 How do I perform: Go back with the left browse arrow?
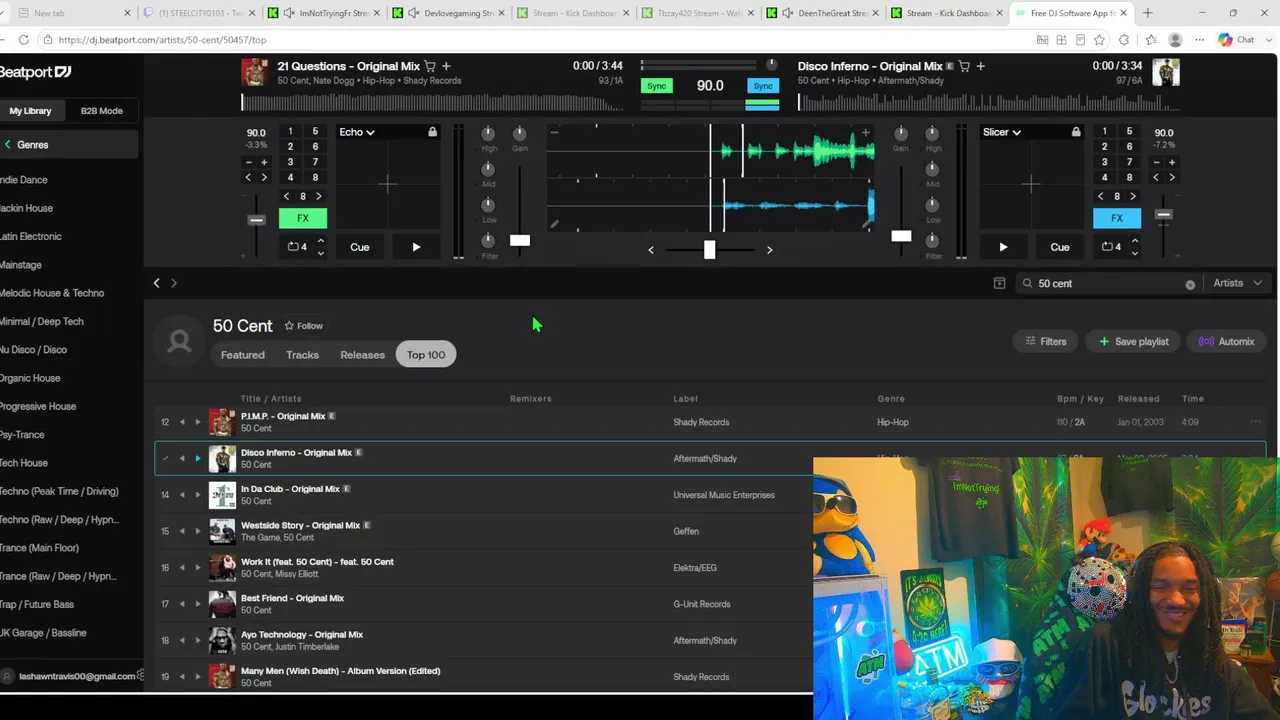pos(156,283)
